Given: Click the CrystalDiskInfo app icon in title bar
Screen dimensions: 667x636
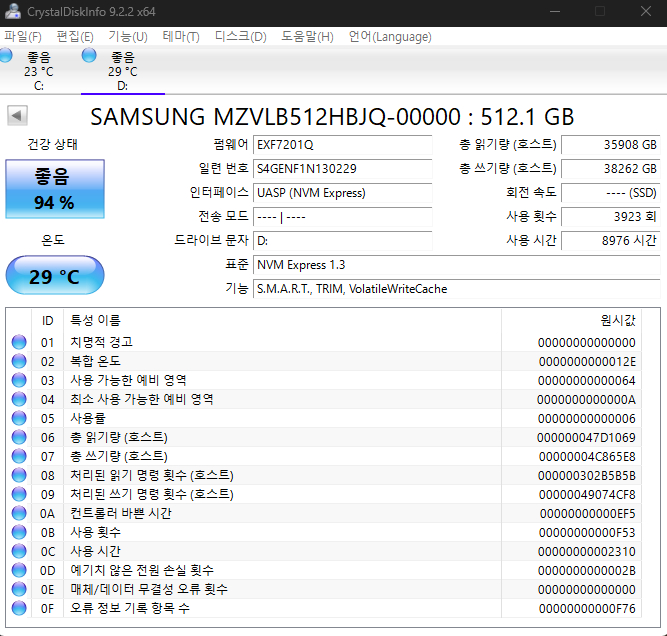Looking at the screenshot, I should pyautogui.click(x=12, y=11).
